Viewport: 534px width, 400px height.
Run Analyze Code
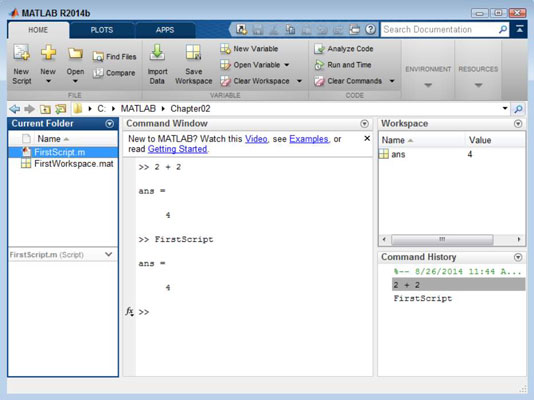pyautogui.click(x=344, y=49)
